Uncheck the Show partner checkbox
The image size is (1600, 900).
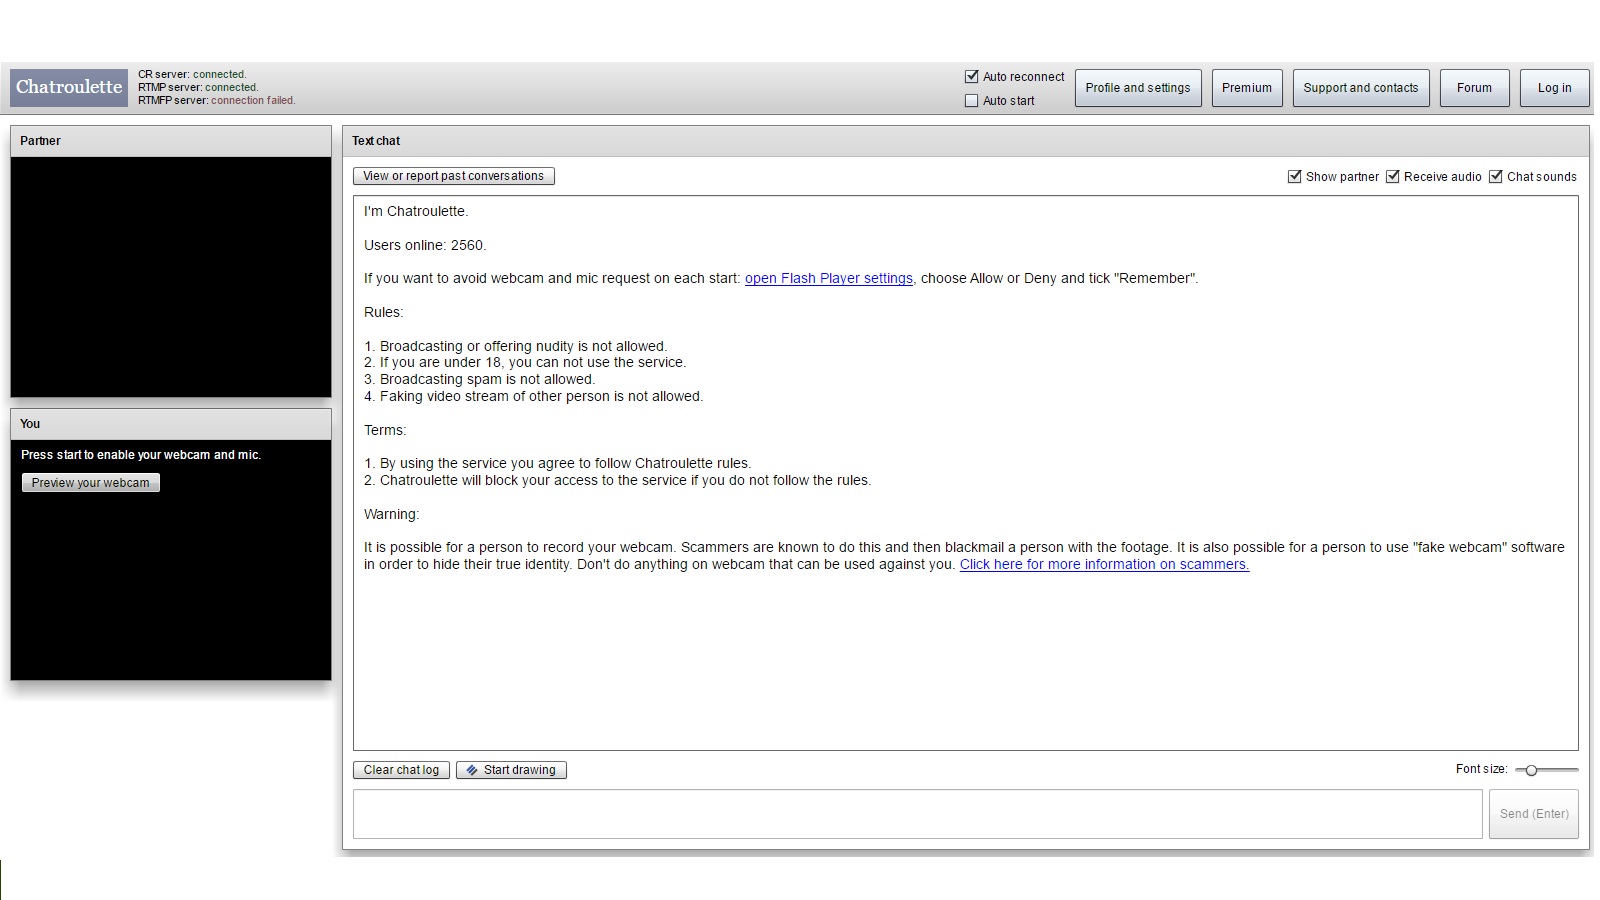1294,176
